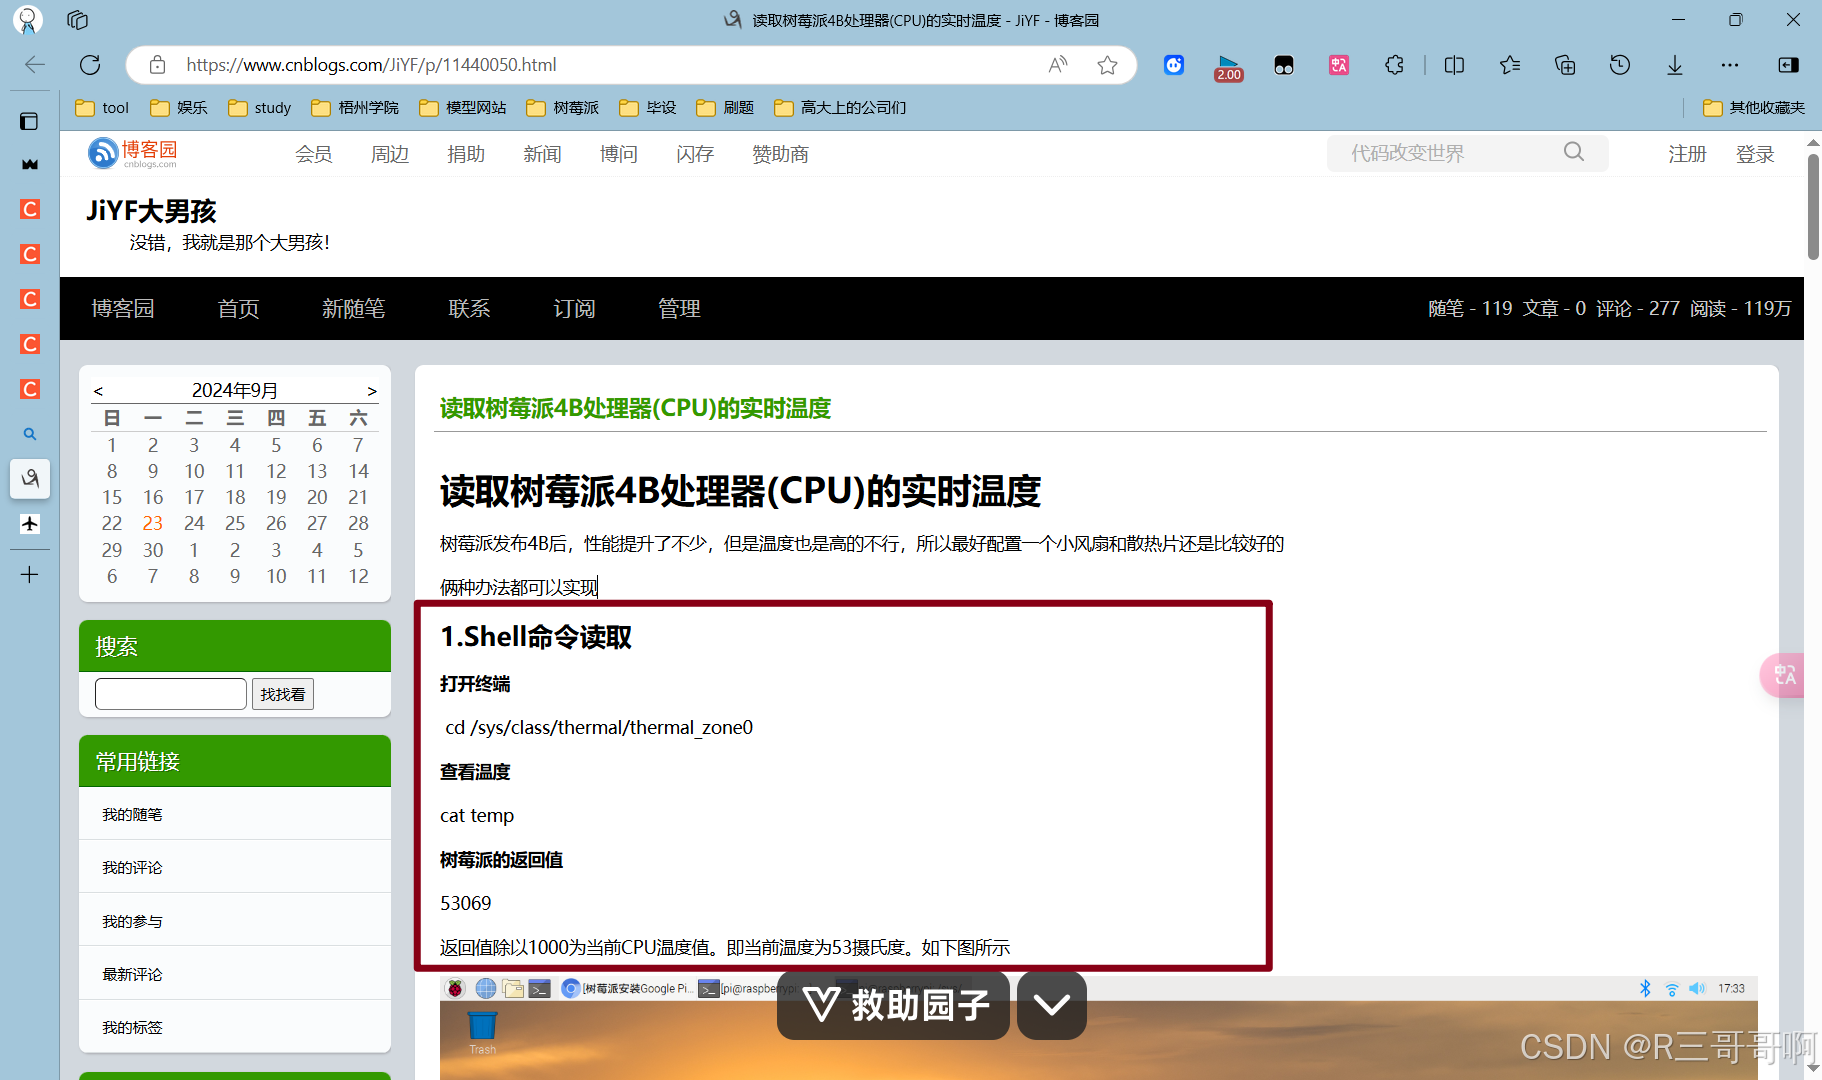
Task: Open Collections icon in toolbar
Action: [1565, 65]
